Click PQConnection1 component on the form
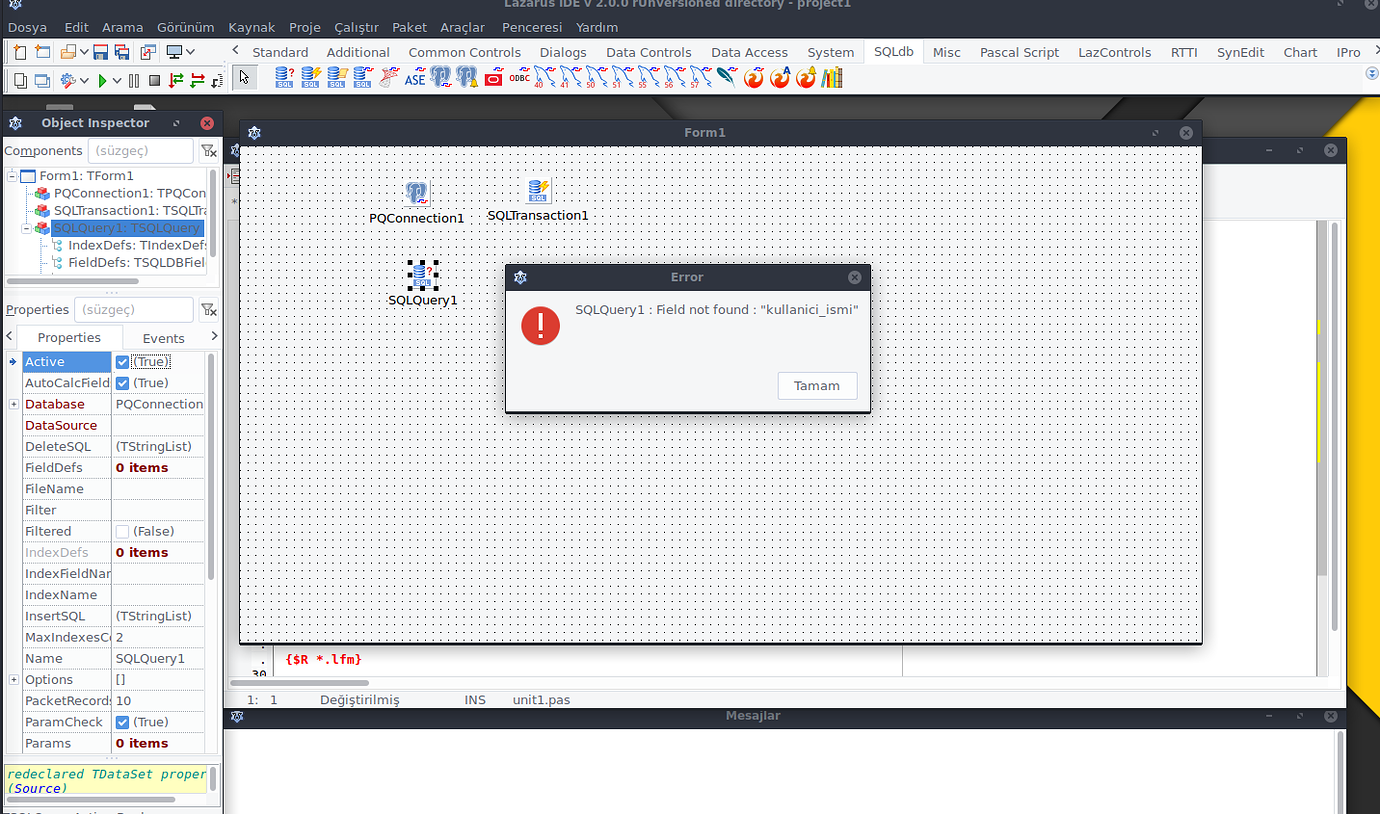The width and height of the screenshot is (1380, 814). click(x=417, y=193)
